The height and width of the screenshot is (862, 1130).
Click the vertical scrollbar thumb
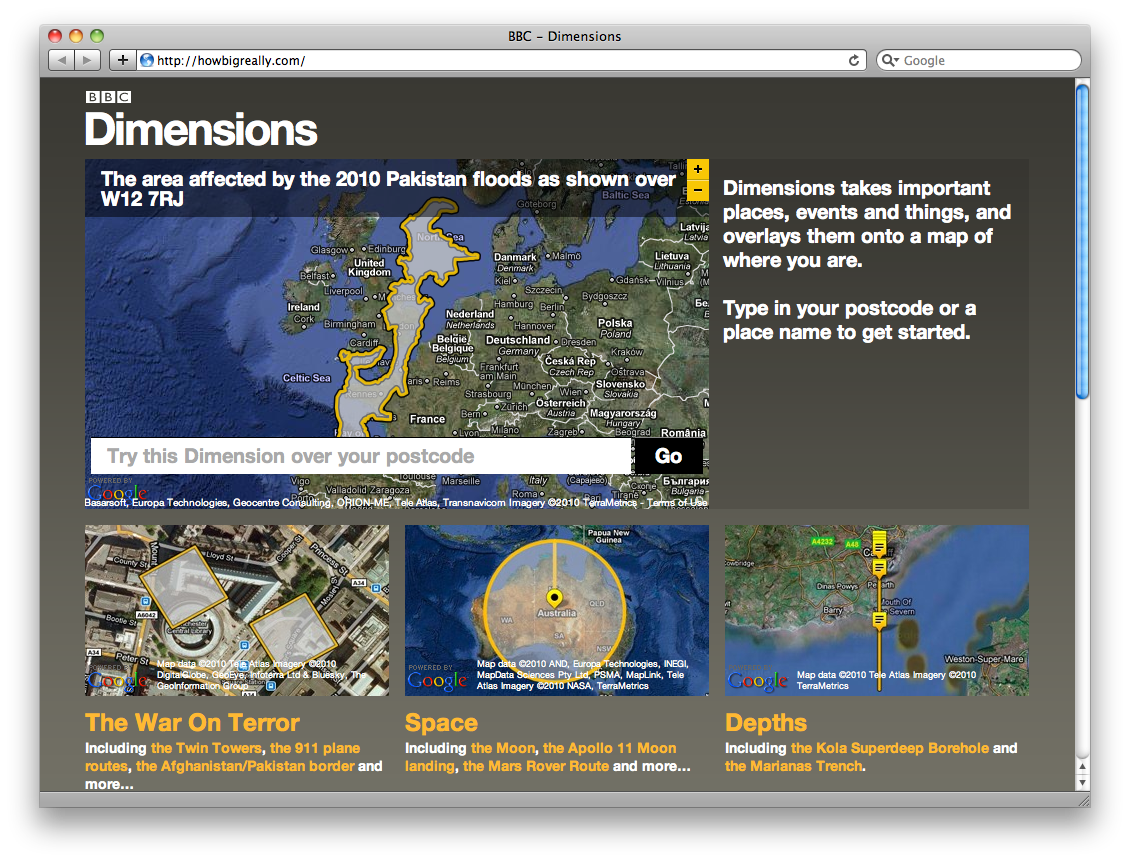click(x=1082, y=241)
